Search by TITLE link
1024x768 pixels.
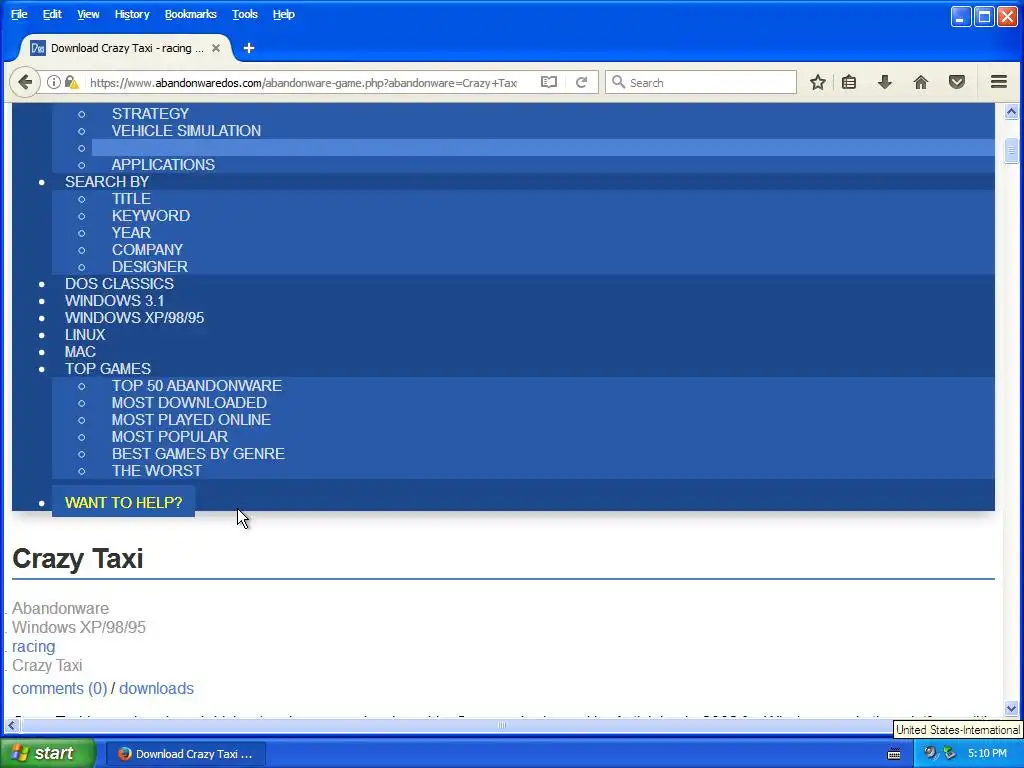[131, 199]
